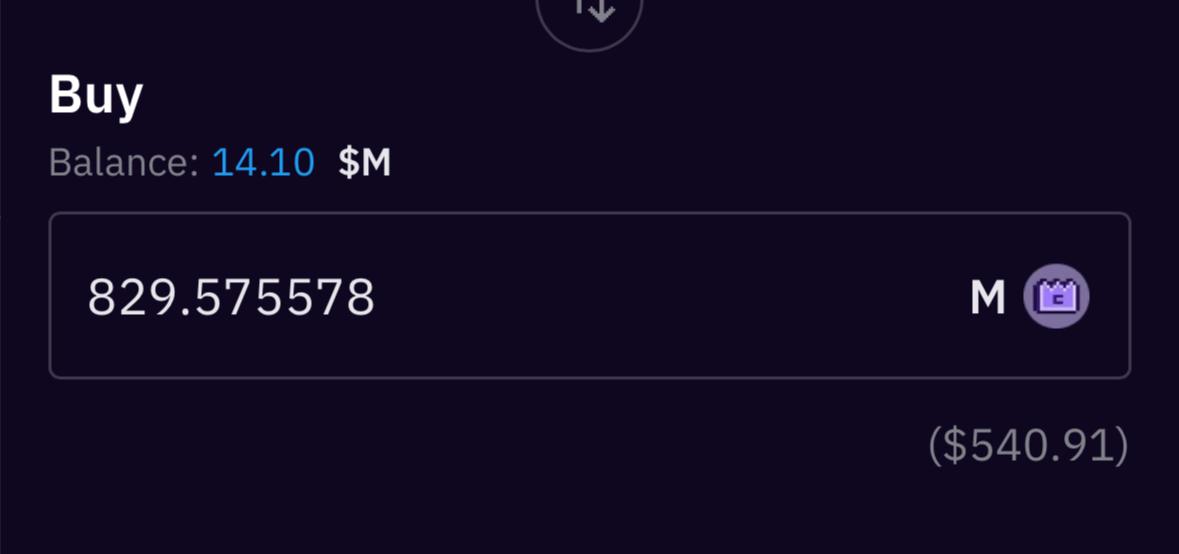
Task: Click the round purple coin badge
Action: click(x=1056, y=296)
